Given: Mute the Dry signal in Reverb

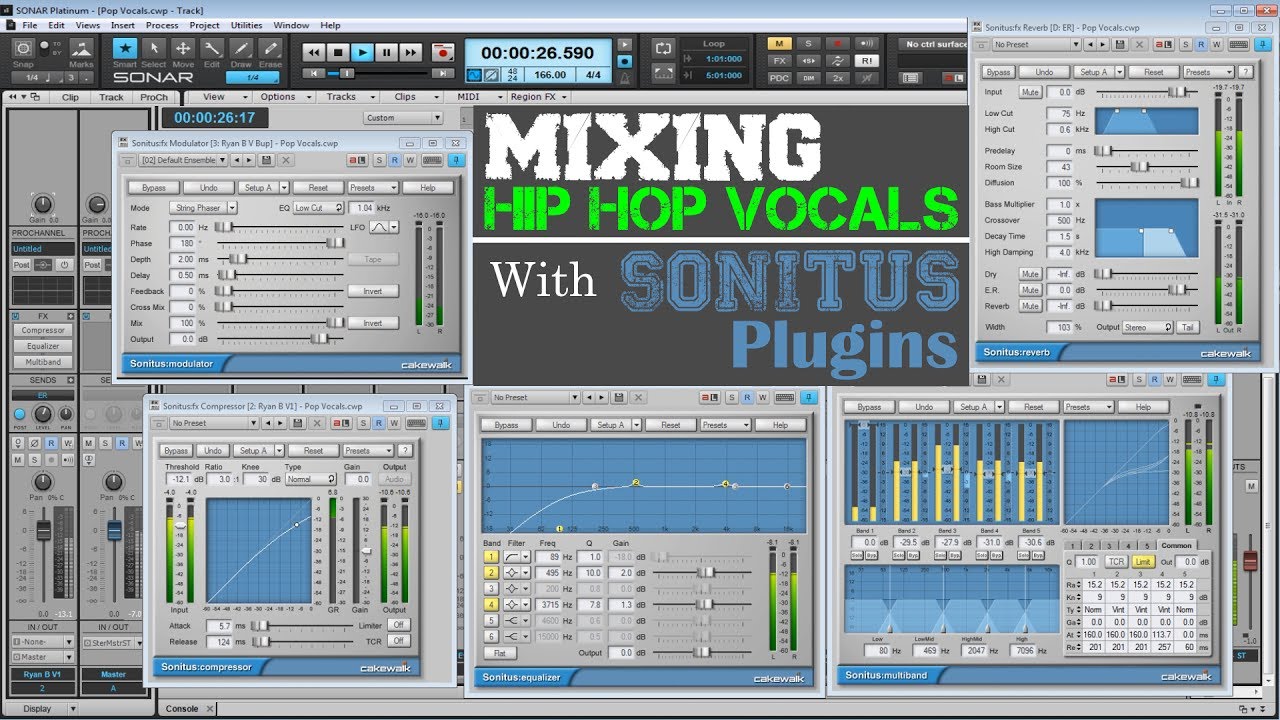Looking at the screenshot, I should click(1030, 274).
